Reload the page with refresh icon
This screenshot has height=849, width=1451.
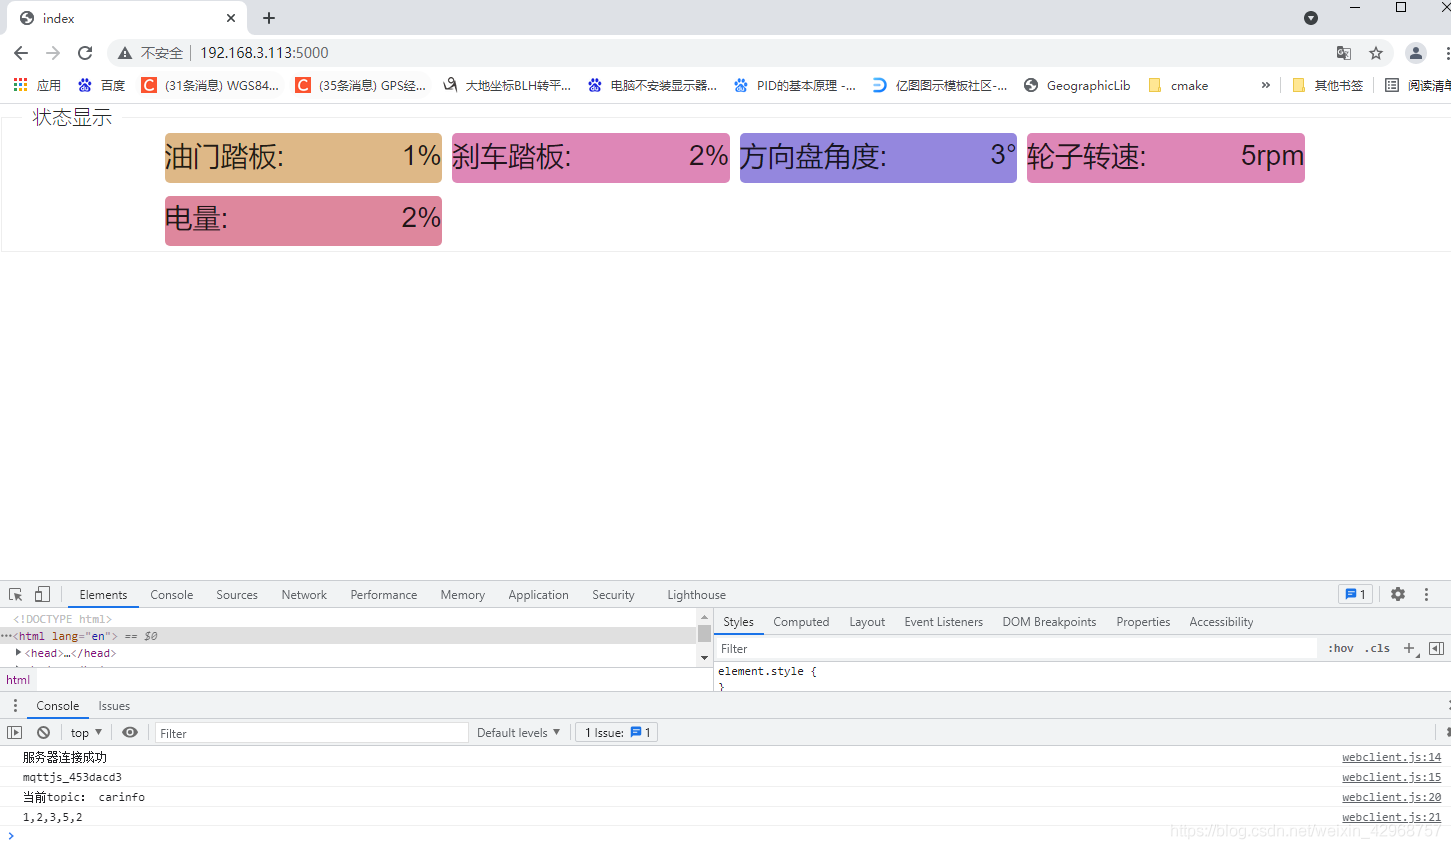(x=85, y=53)
